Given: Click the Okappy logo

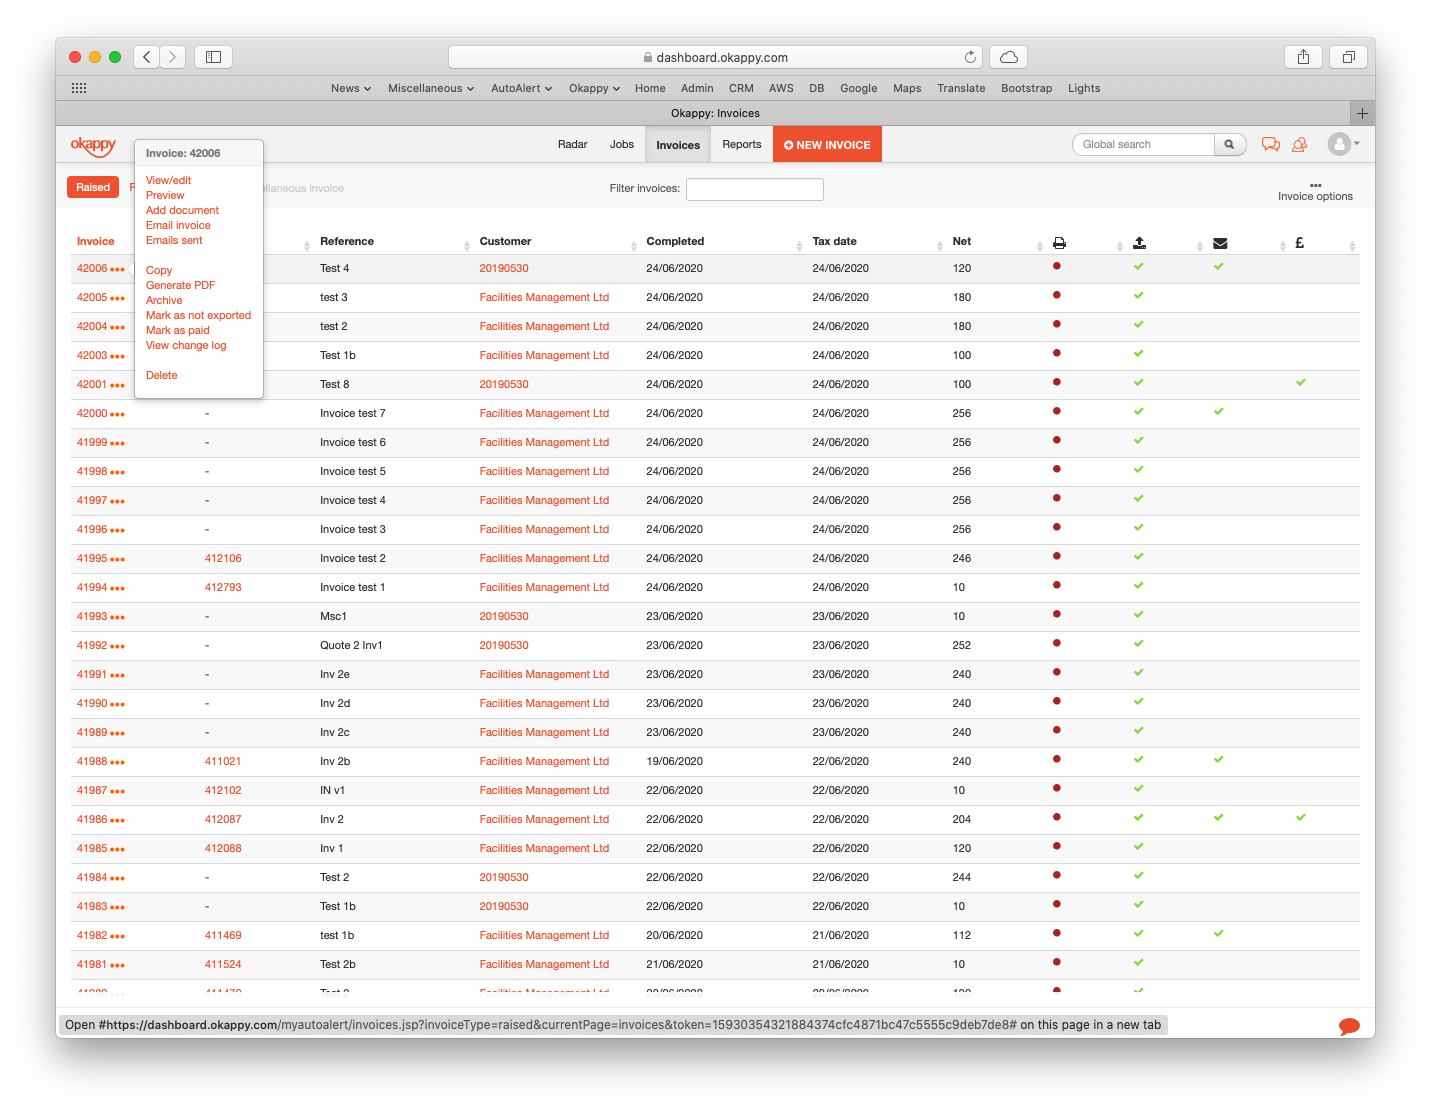Looking at the screenshot, I should [93, 145].
